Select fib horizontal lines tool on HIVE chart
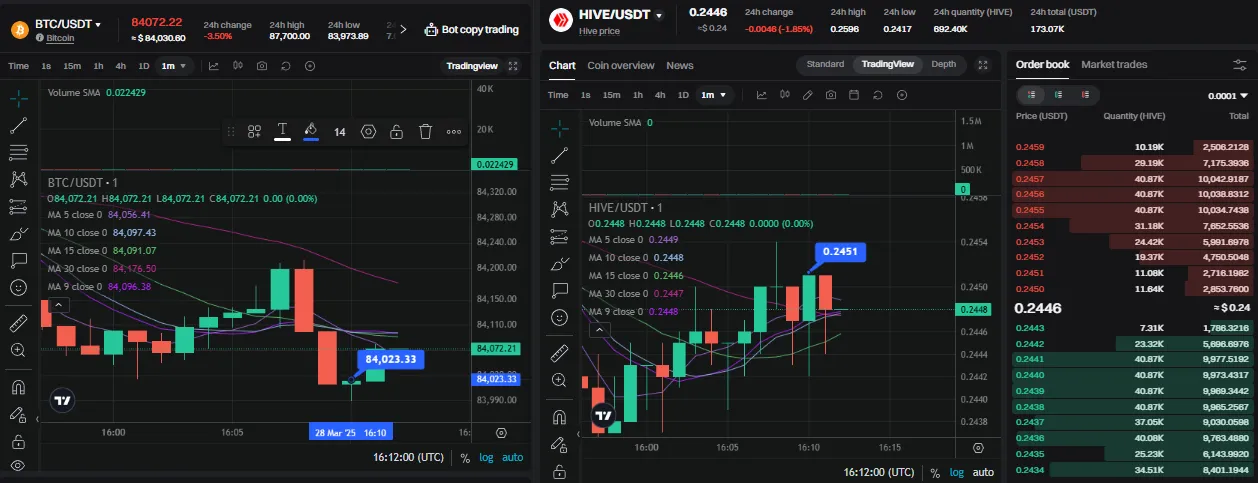Screen dimensions: 1258x483 coord(559,182)
